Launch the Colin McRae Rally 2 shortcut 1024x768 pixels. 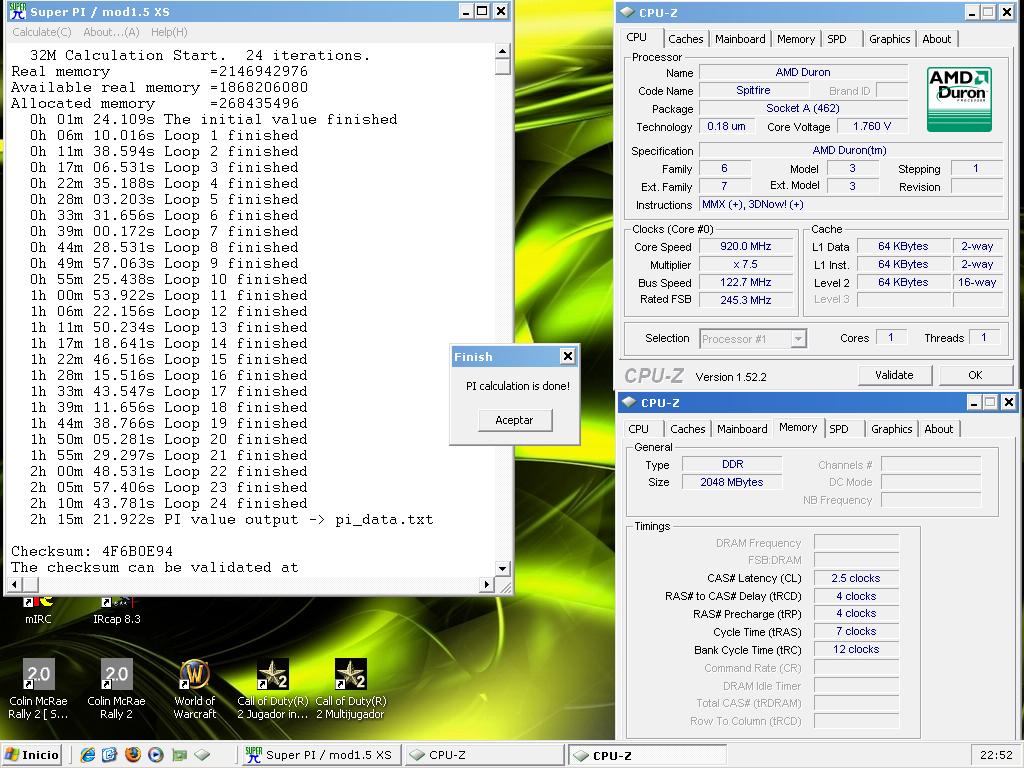point(116,689)
